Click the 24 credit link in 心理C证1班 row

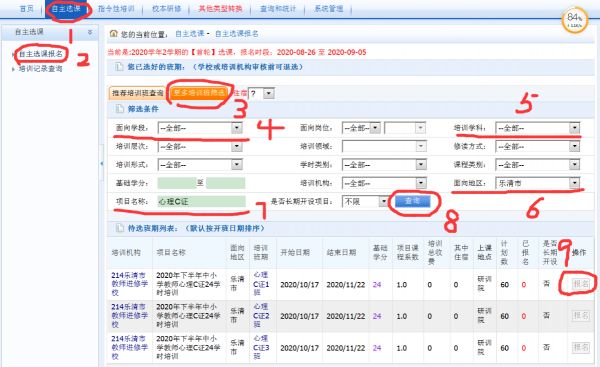[377, 285]
